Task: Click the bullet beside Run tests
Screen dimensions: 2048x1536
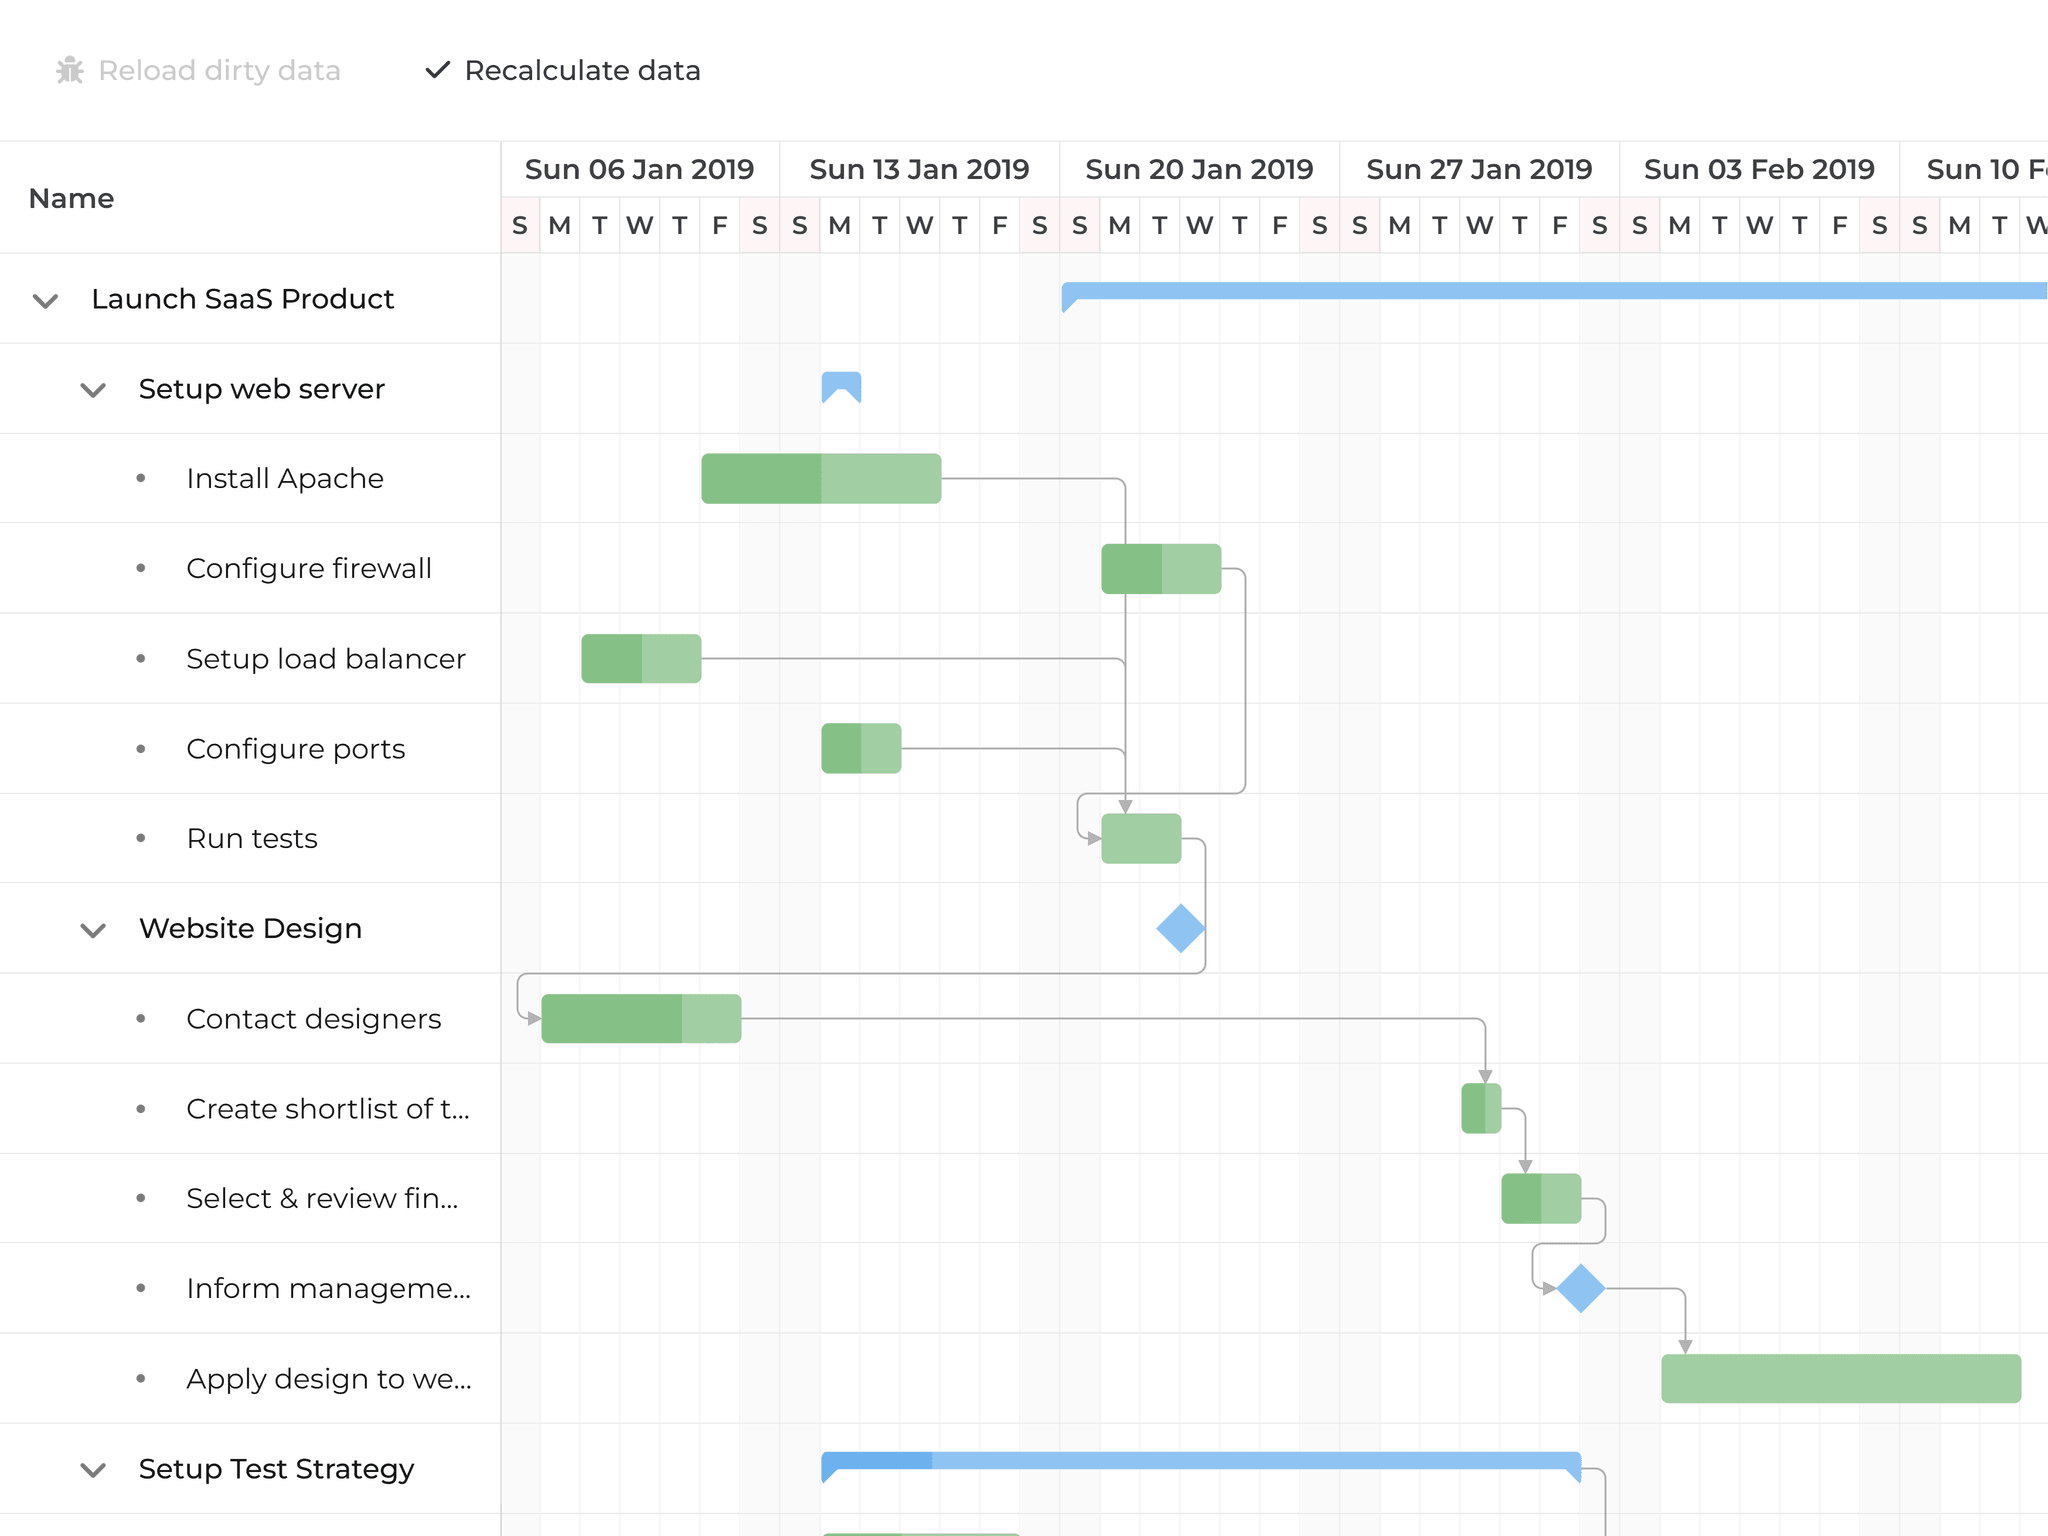Action: pyautogui.click(x=141, y=839)
